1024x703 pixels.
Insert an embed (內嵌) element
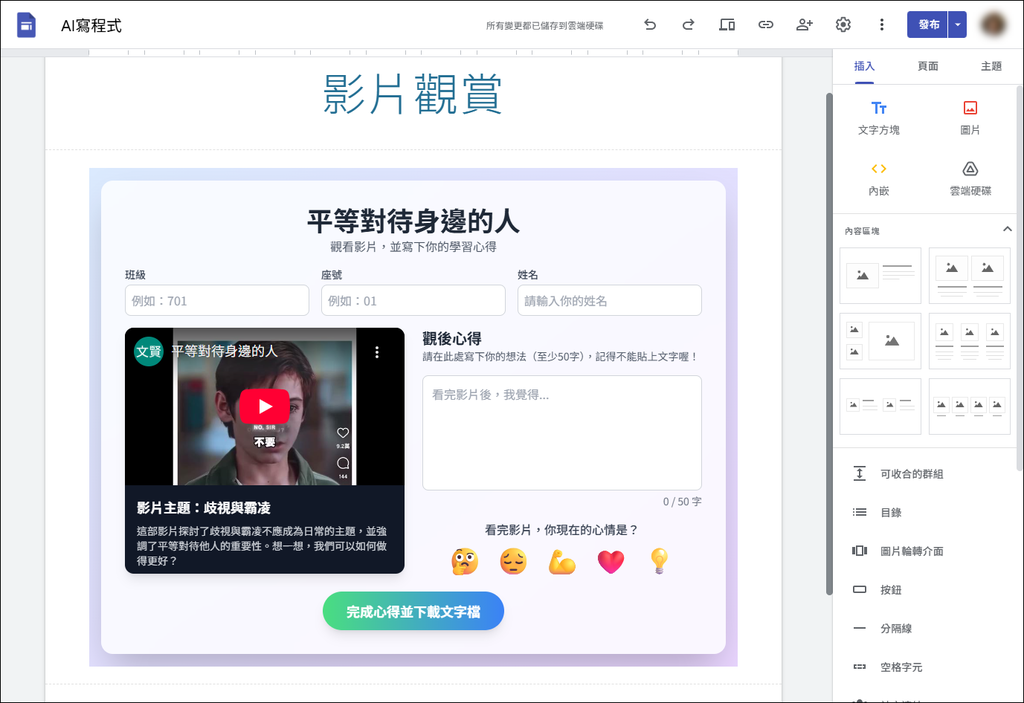pyautogui.click(x=878, y=178)
